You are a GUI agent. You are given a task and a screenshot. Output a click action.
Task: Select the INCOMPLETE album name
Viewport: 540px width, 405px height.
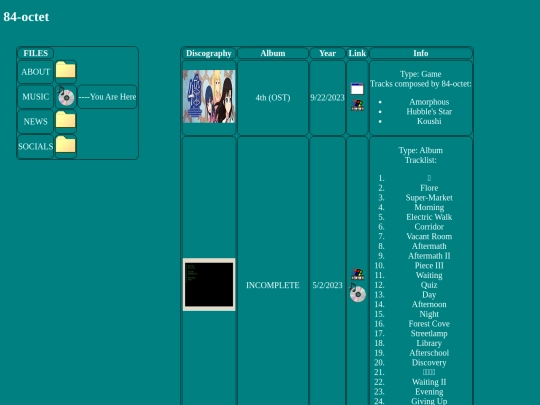(x=273, y=285)
